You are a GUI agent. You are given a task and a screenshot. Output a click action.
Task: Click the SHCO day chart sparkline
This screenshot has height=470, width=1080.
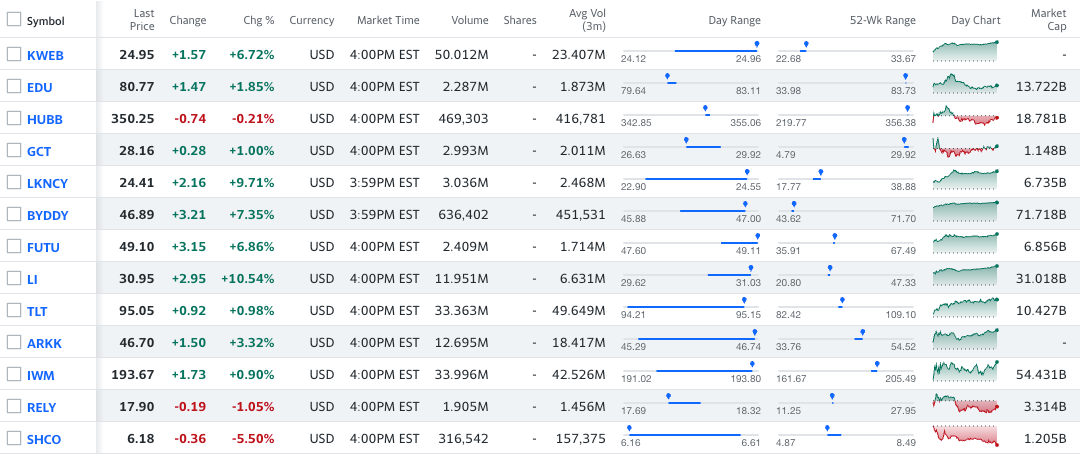[x=966, y=436]
